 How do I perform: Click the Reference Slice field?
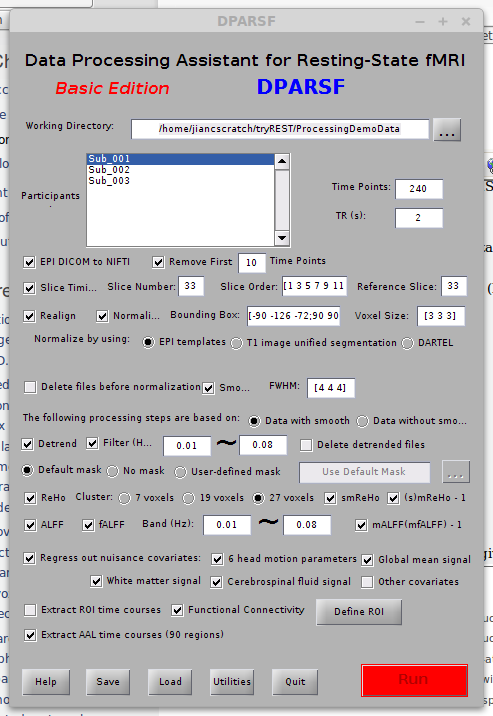453,286
